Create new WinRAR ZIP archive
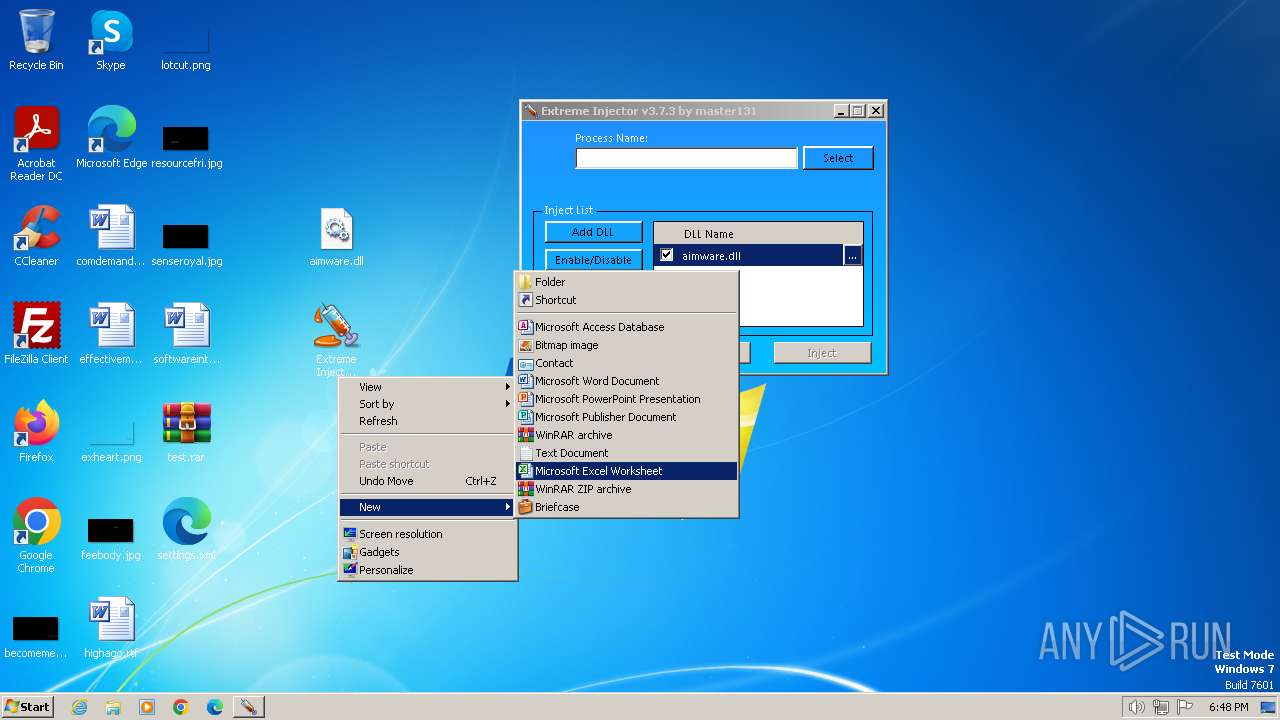This screenshot has height=720, width=1280. click(626, 489)
